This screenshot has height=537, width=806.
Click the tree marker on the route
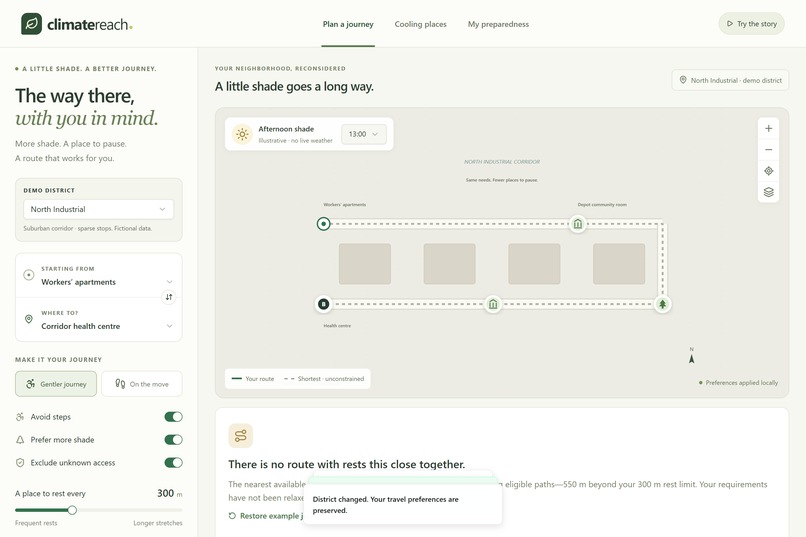(x=663, y=304)
